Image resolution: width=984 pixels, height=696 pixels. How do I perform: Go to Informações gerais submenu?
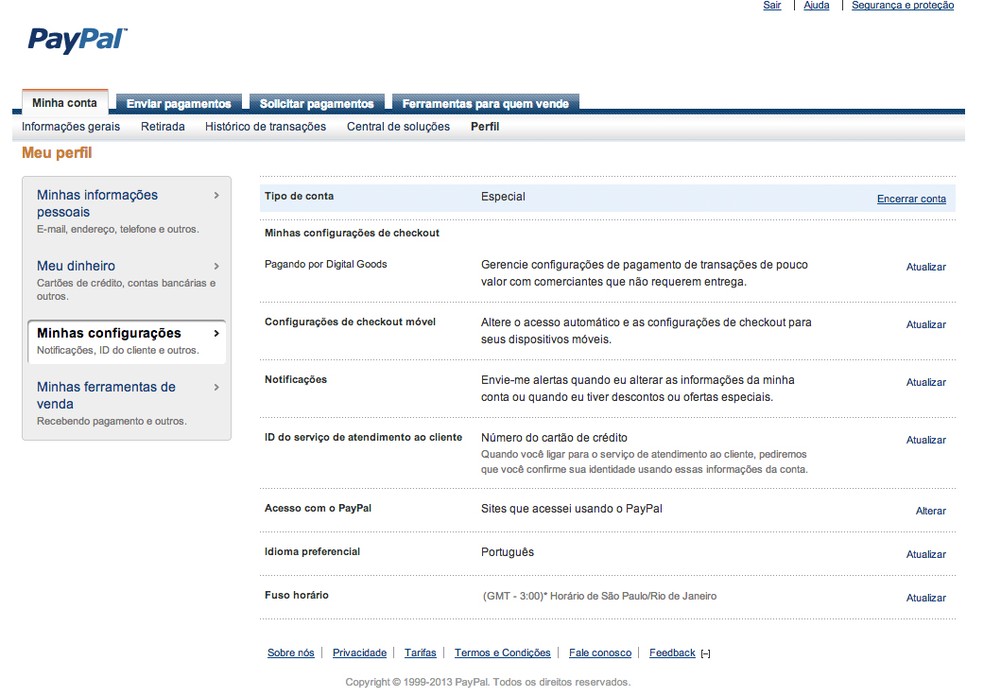click(71, 127)
